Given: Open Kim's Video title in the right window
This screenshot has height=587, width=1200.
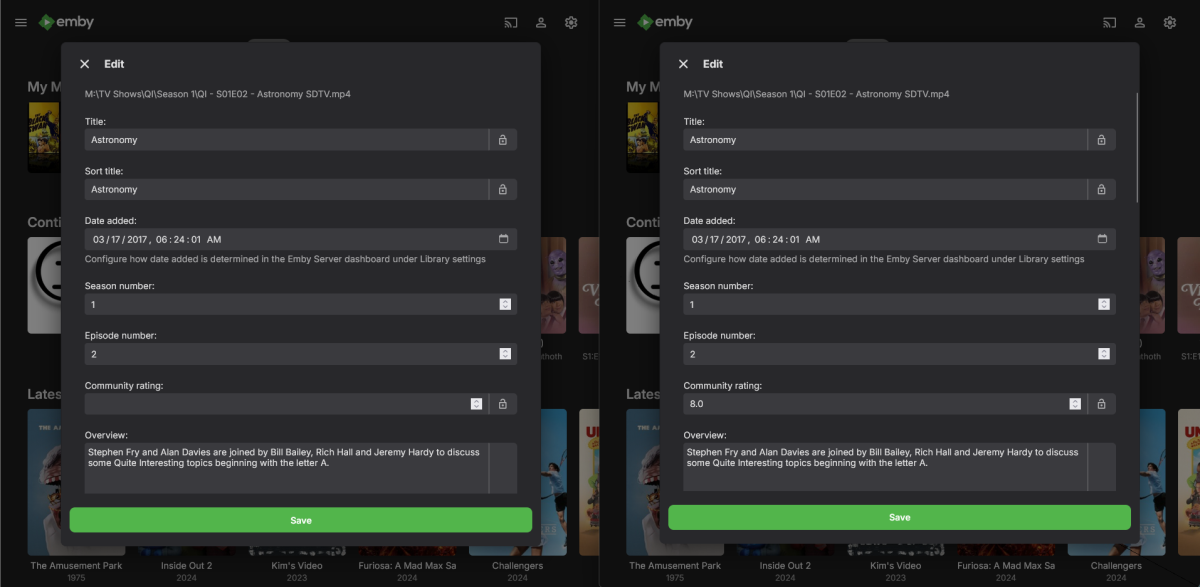Looking at the screenshot, I should coord(895,566).
